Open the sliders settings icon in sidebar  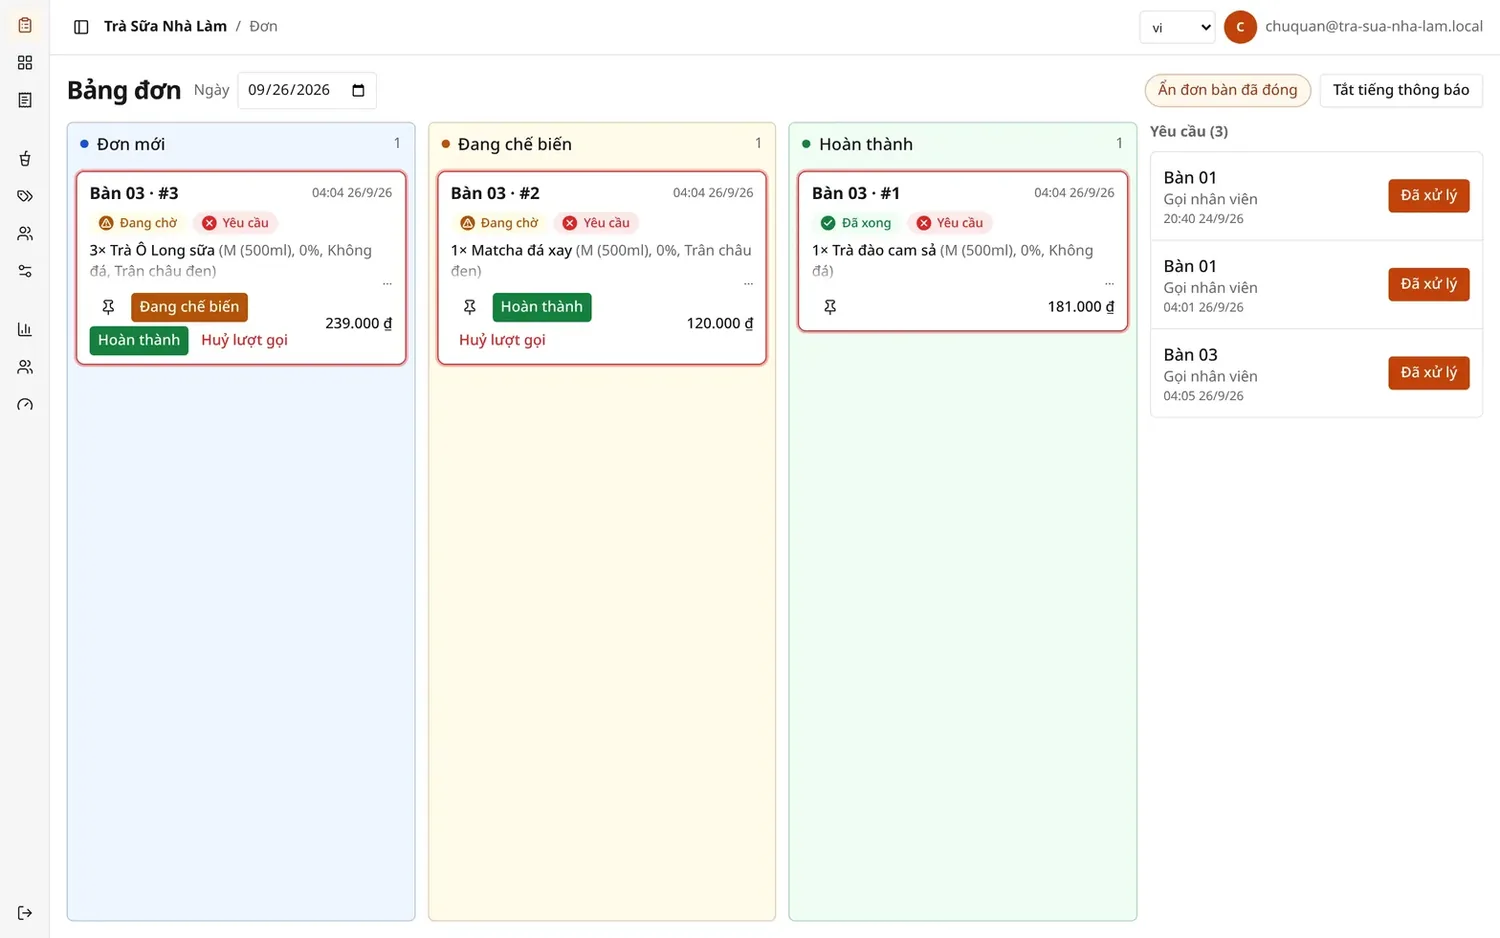click(25, 271)
